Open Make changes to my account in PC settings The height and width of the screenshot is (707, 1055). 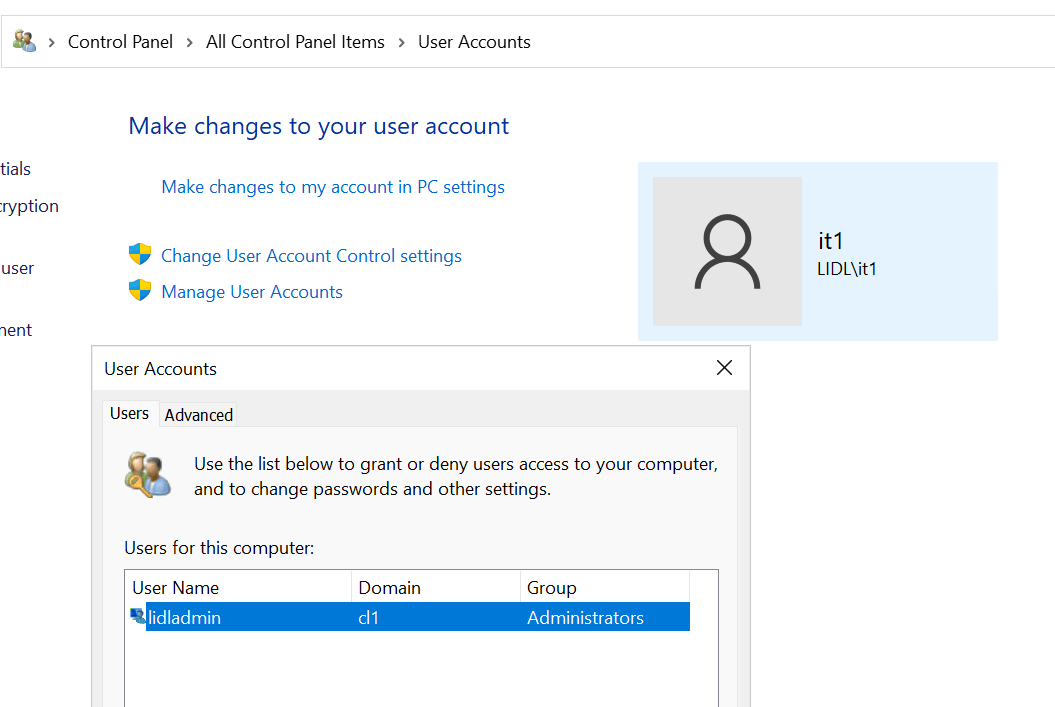333,187
